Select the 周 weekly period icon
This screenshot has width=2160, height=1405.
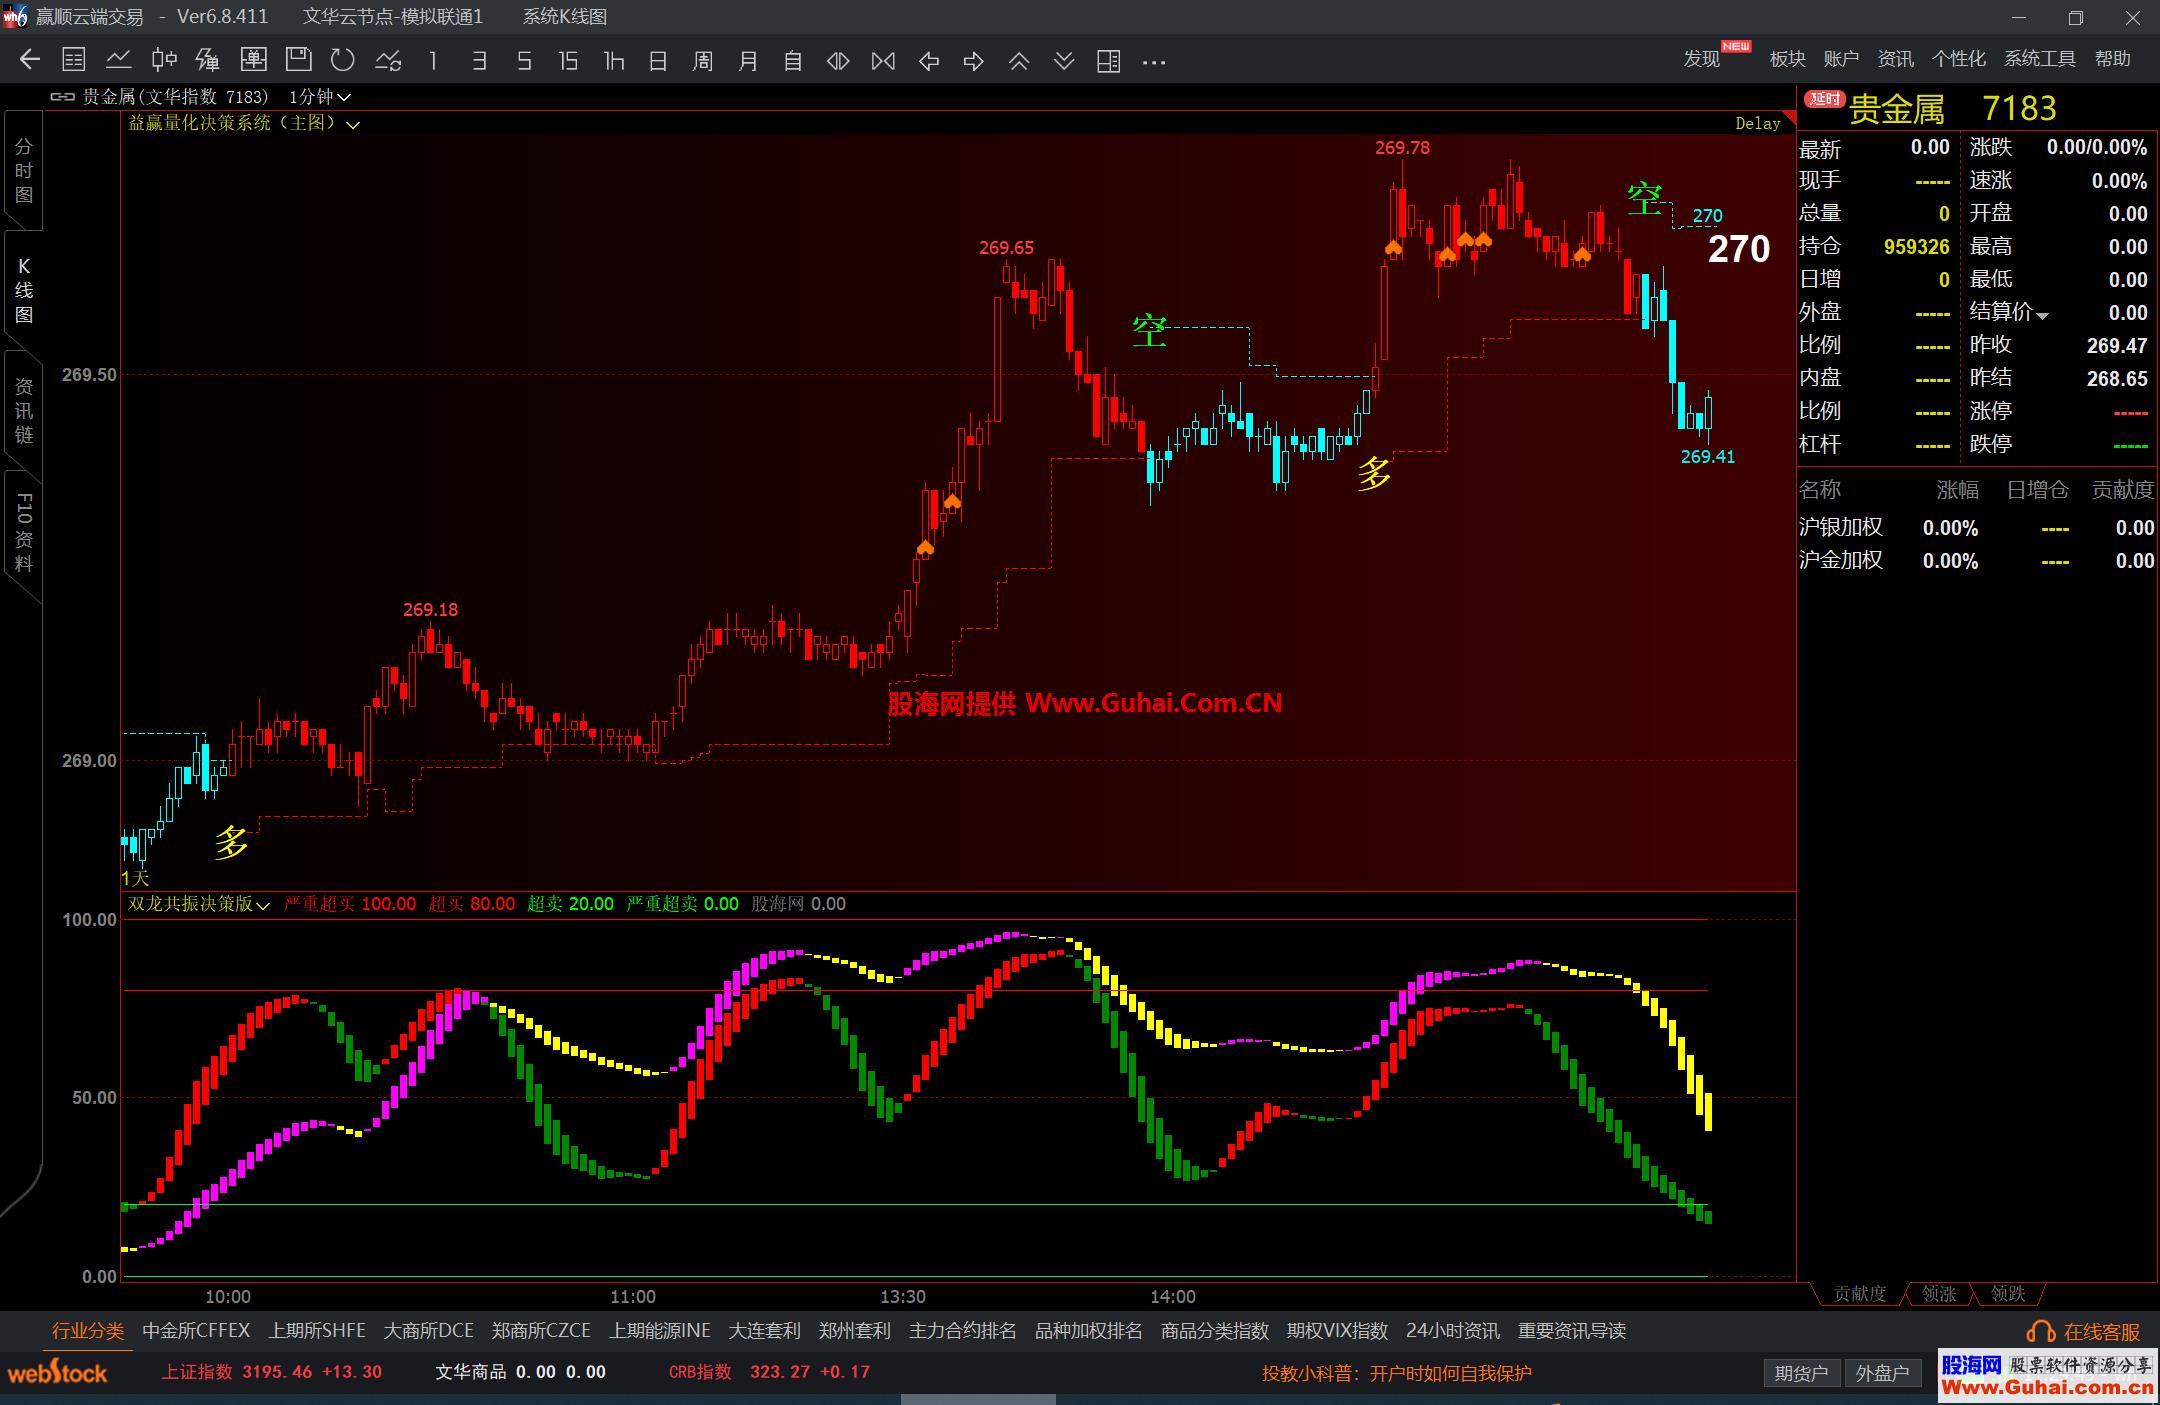click(702, 61)
